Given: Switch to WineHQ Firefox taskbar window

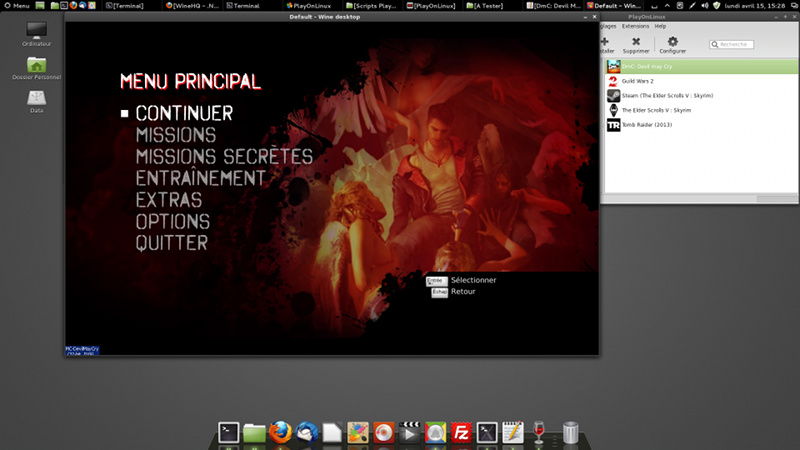Looking at the screenshot, I should (192, 6).
